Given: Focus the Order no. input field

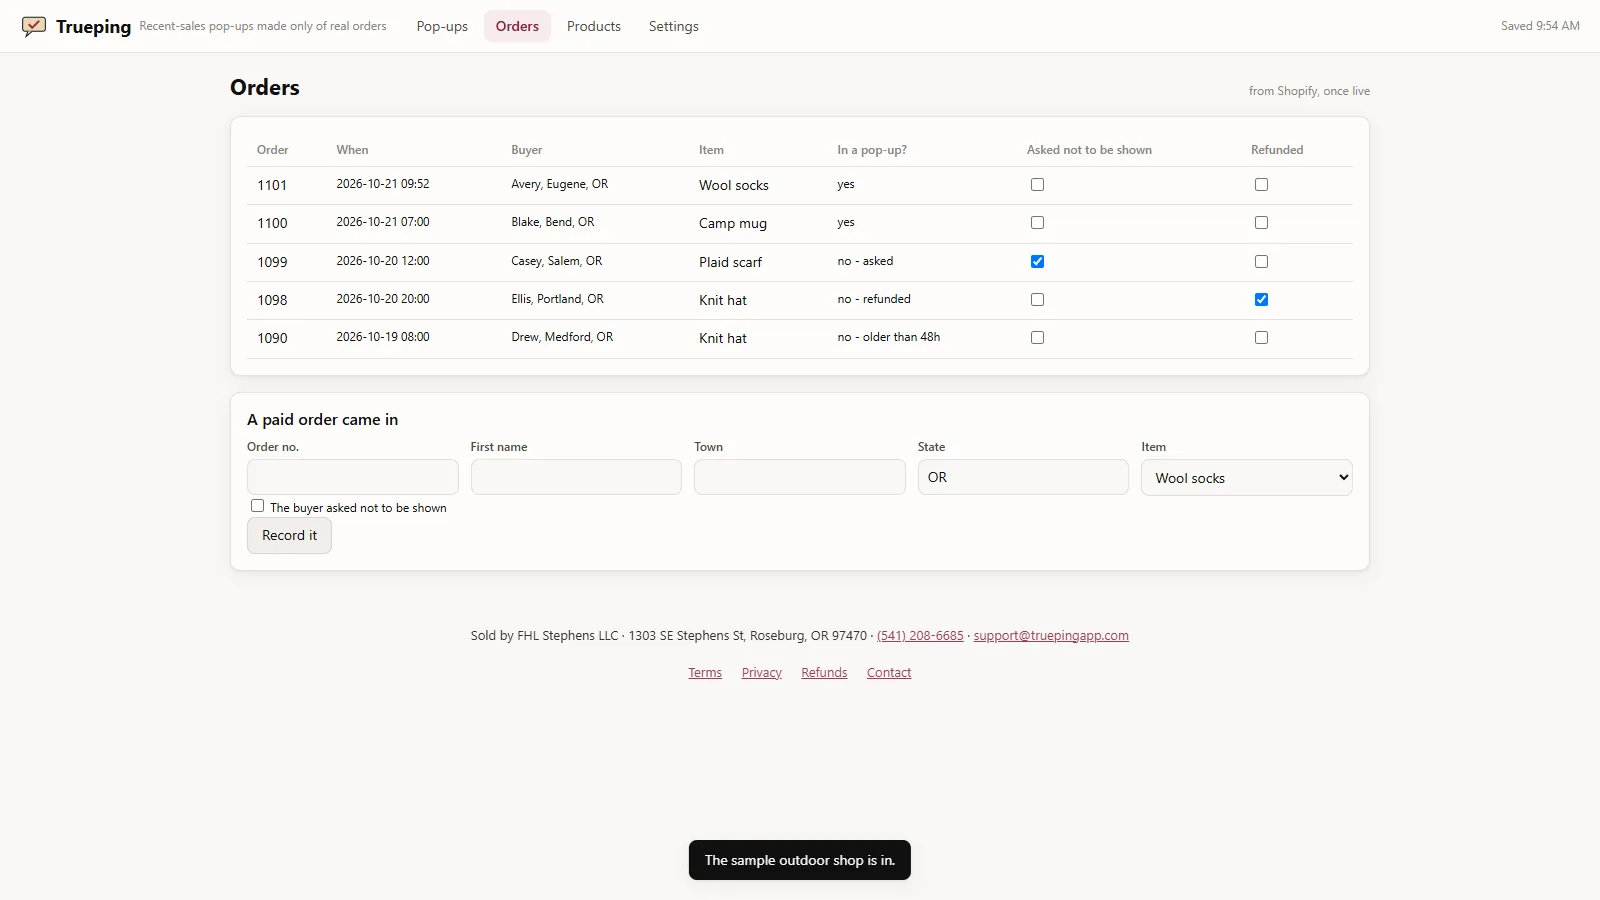Looking at the screenshot, I should (x=352, y=477).
